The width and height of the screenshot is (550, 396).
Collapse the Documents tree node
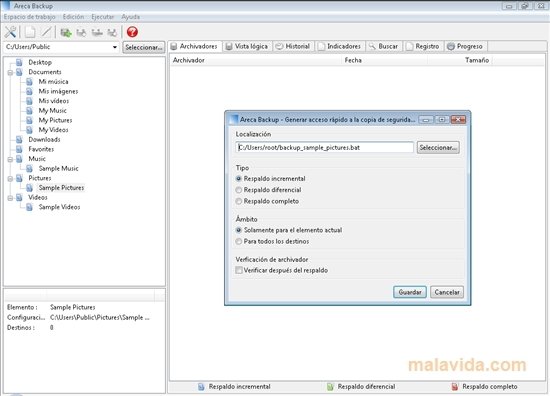(x=10, y=72)
